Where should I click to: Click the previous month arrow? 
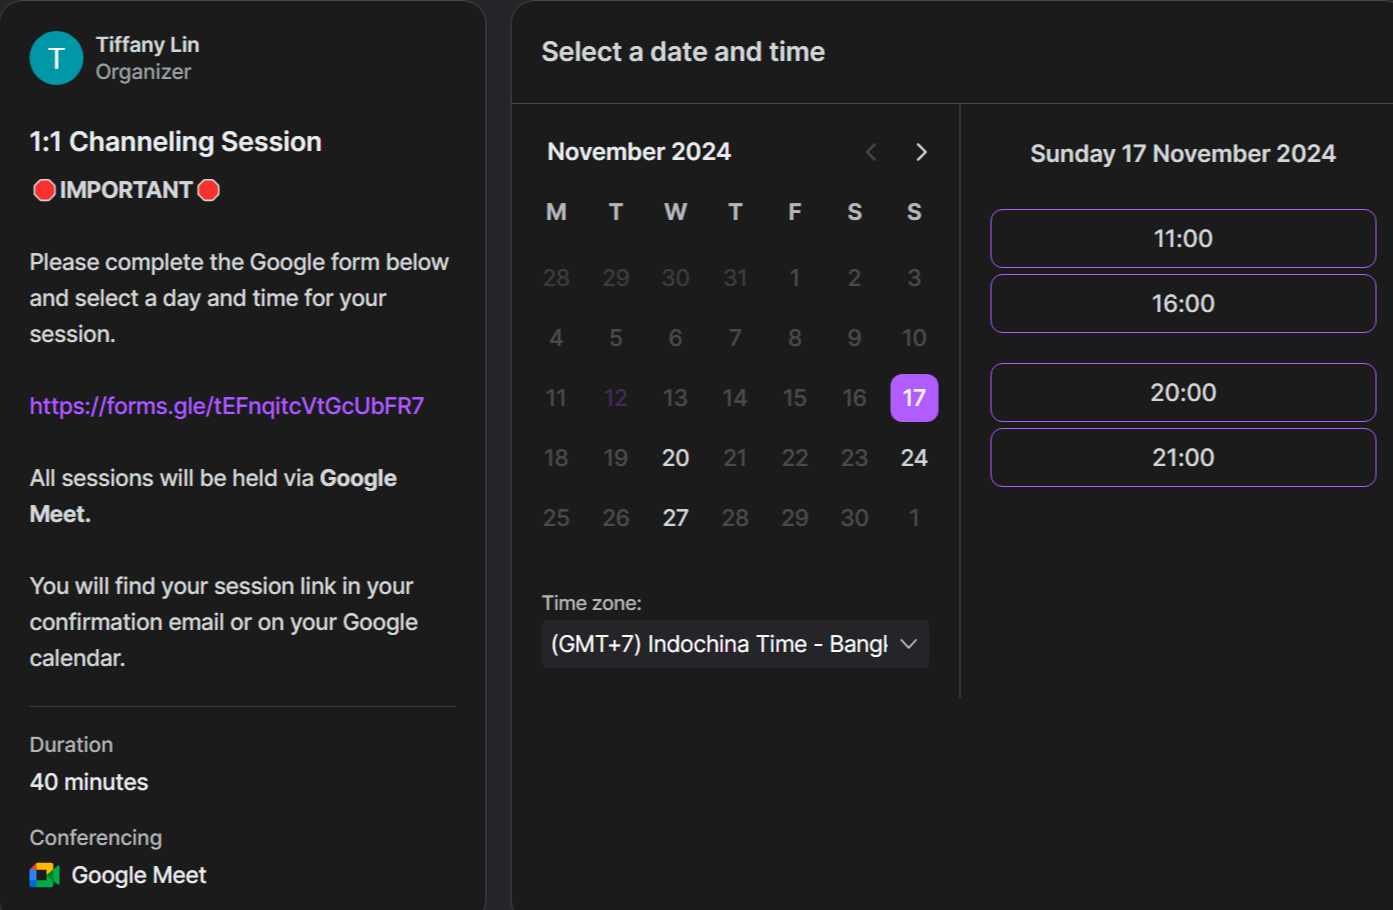(x=871, y=152)
